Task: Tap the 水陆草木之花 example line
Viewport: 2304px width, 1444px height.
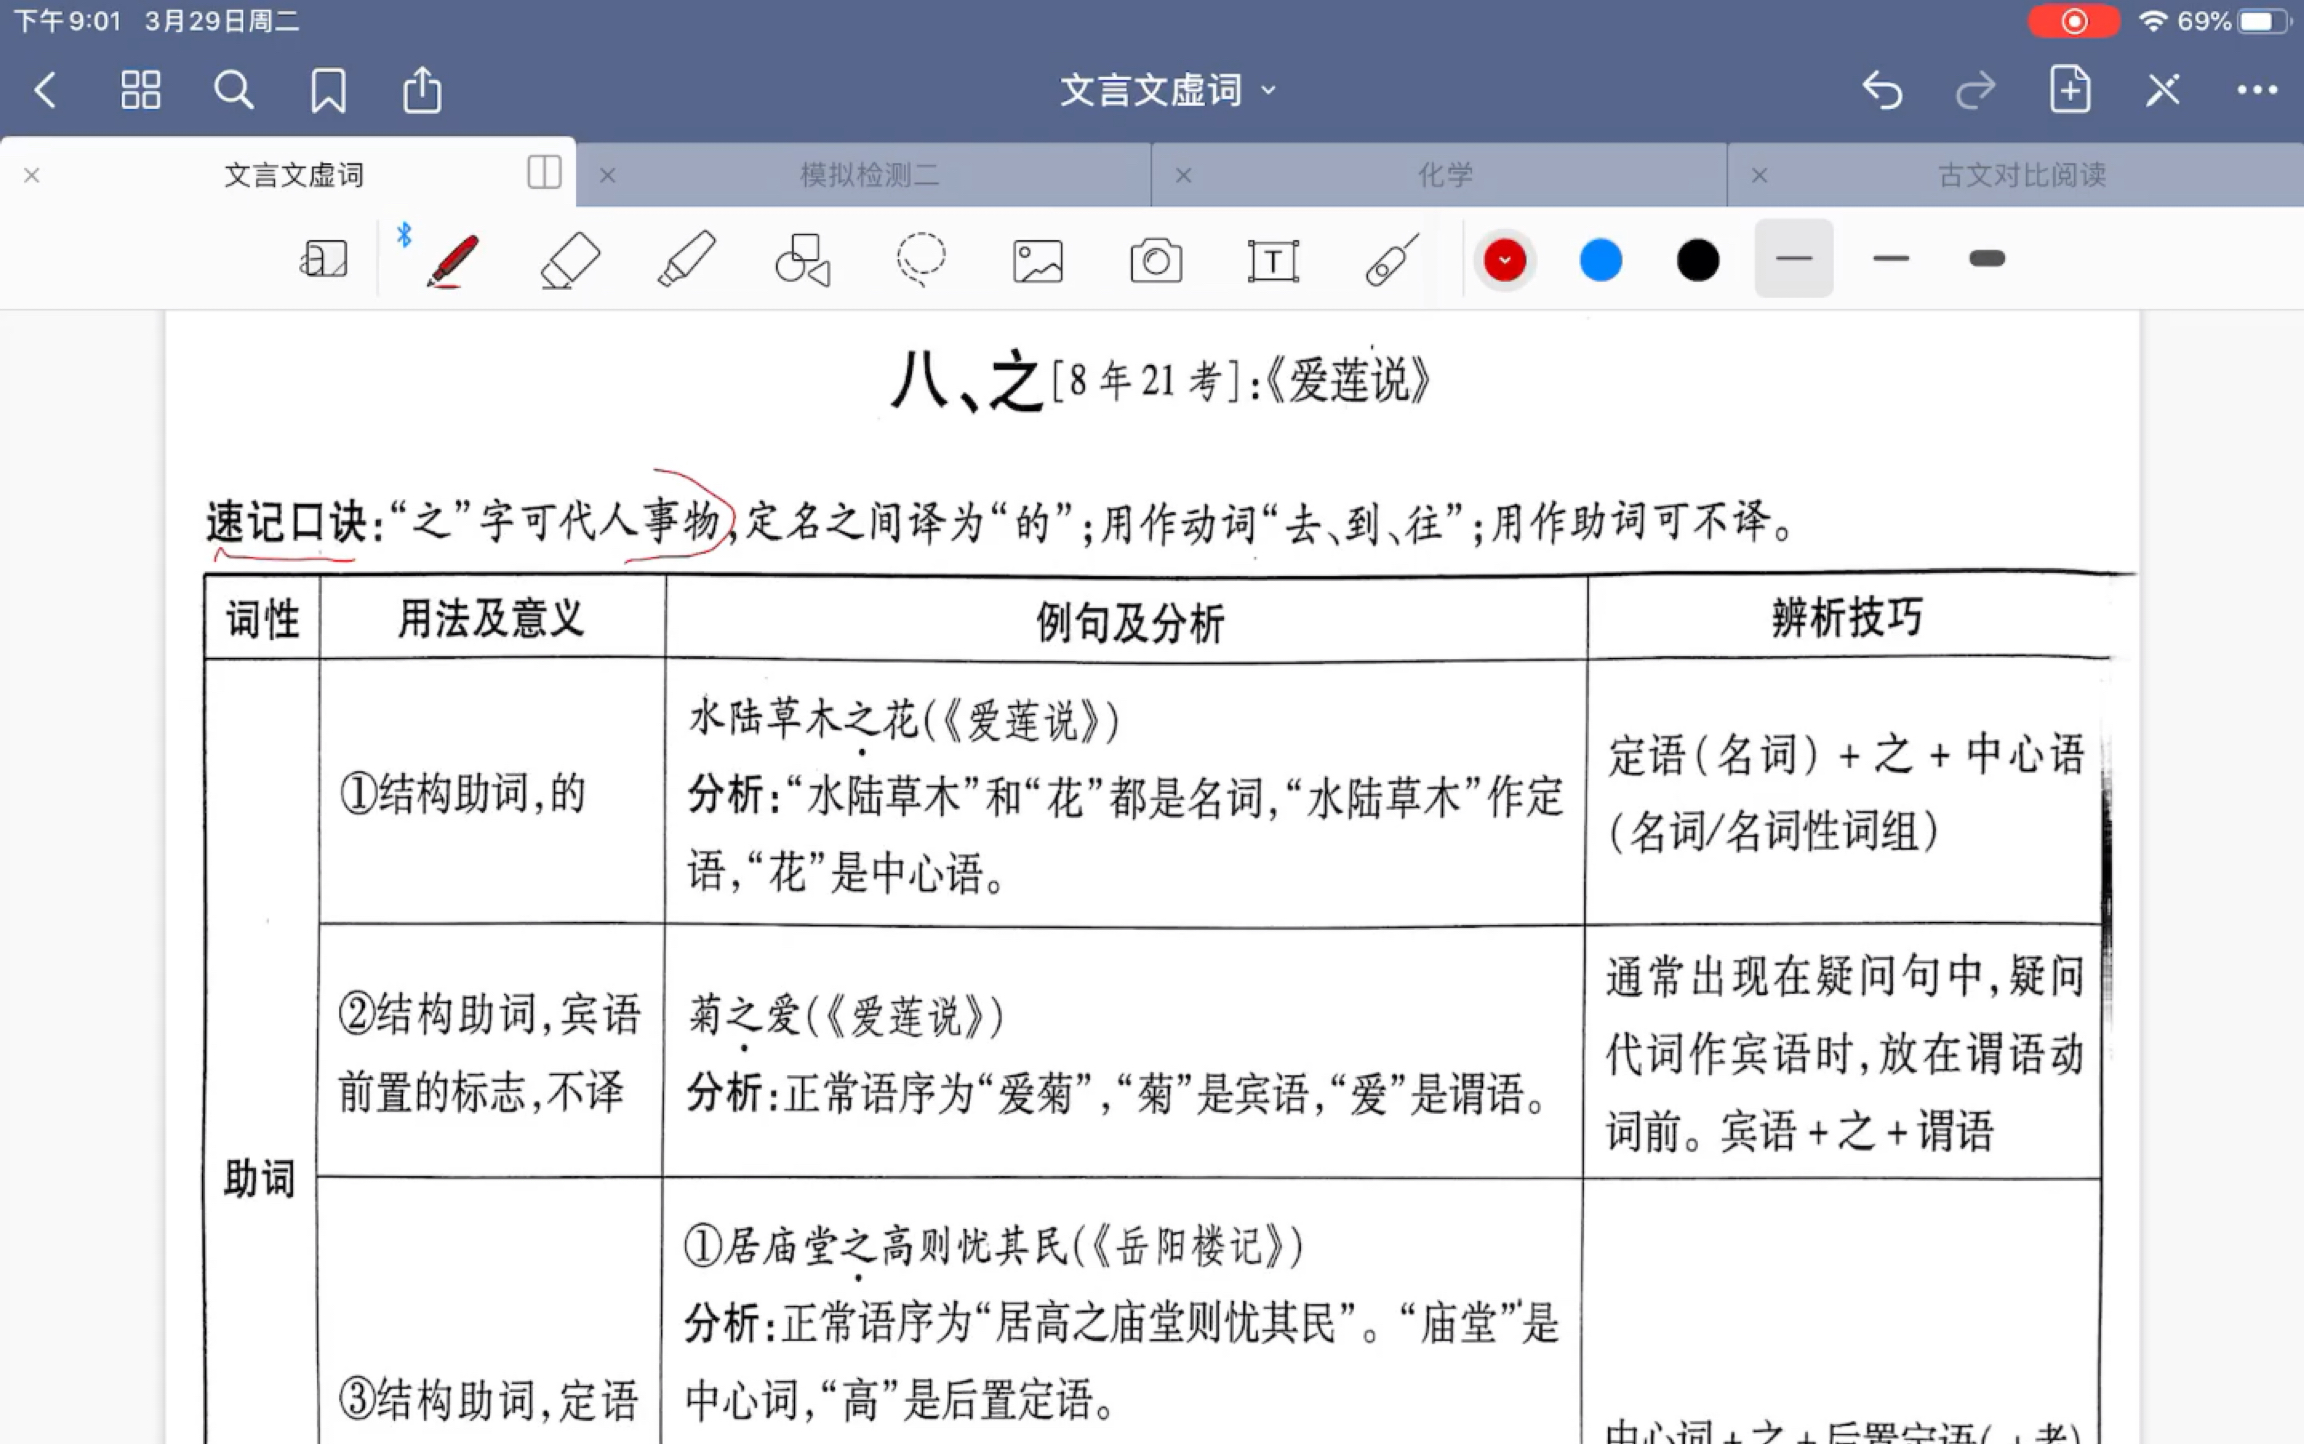Action: tap(904, 719)
